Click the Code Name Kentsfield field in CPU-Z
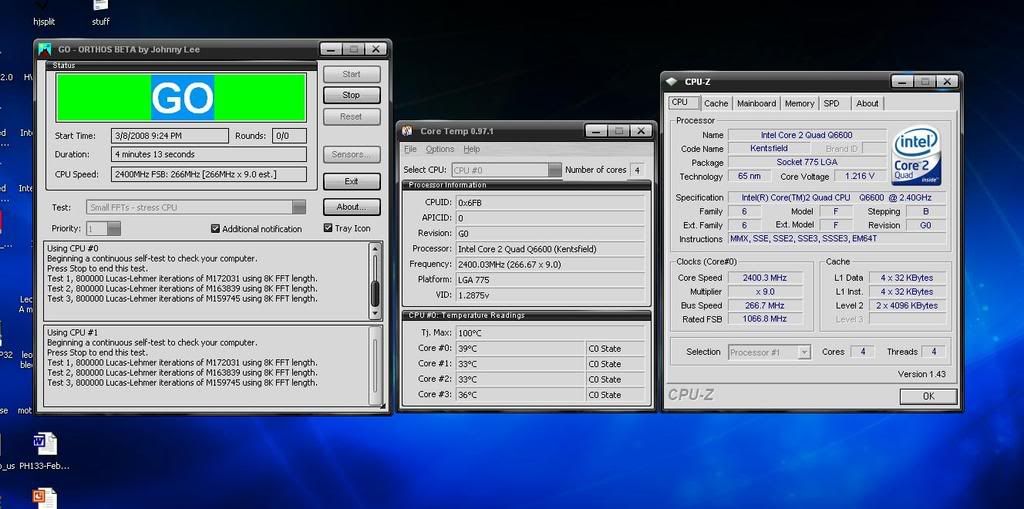1024x509 pixels. pos(769,149)
